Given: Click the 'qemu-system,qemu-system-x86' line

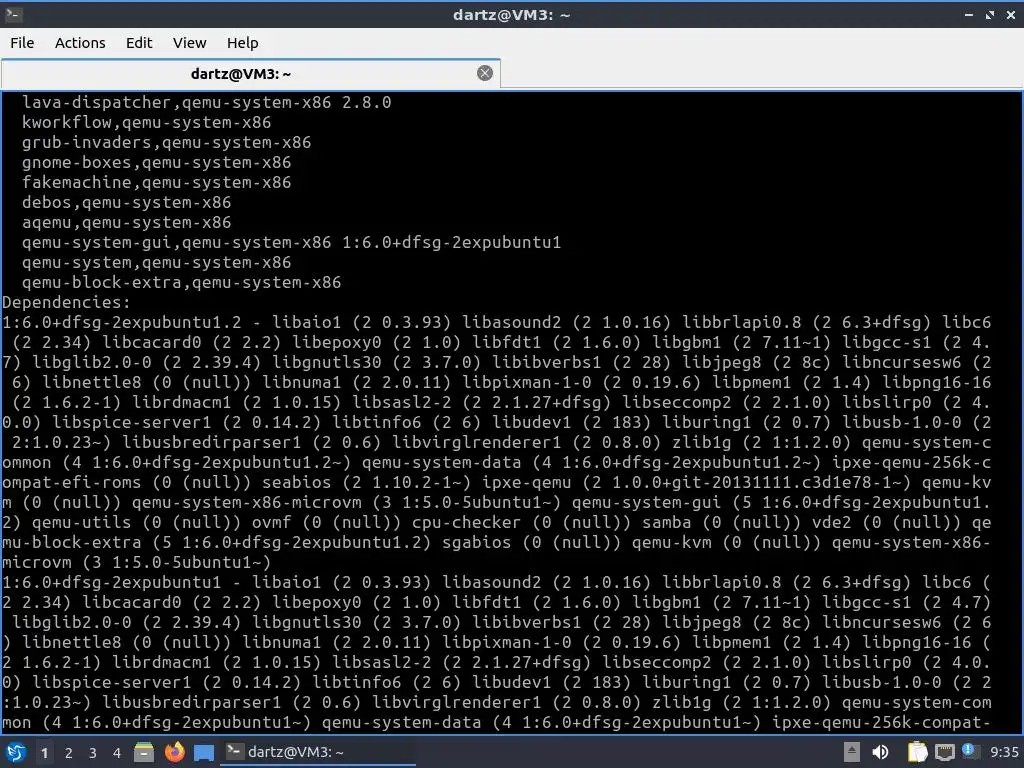Looking at the screenshot, I should 156,263.
